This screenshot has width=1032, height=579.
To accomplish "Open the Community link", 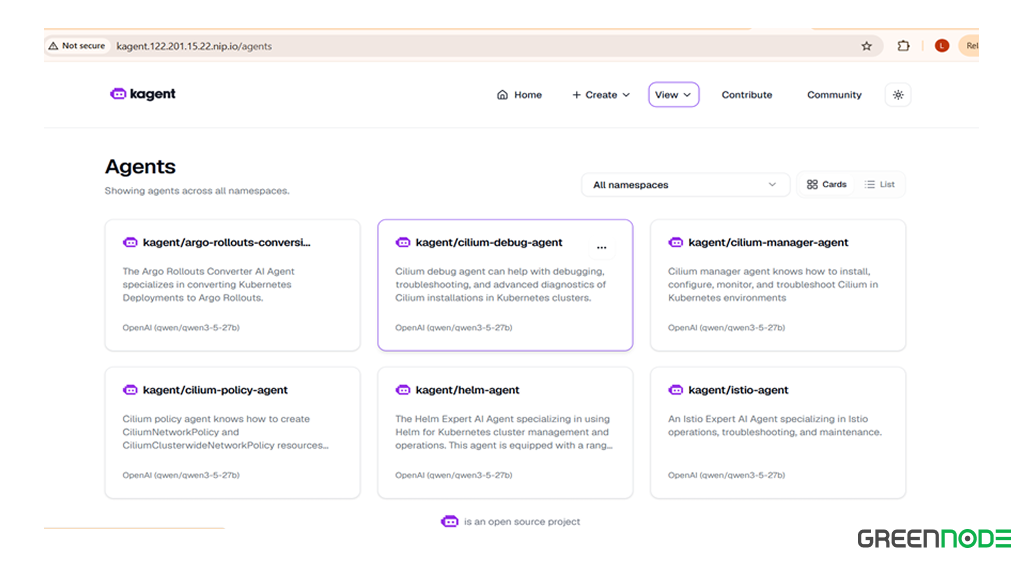I will [x=834, y=95].
